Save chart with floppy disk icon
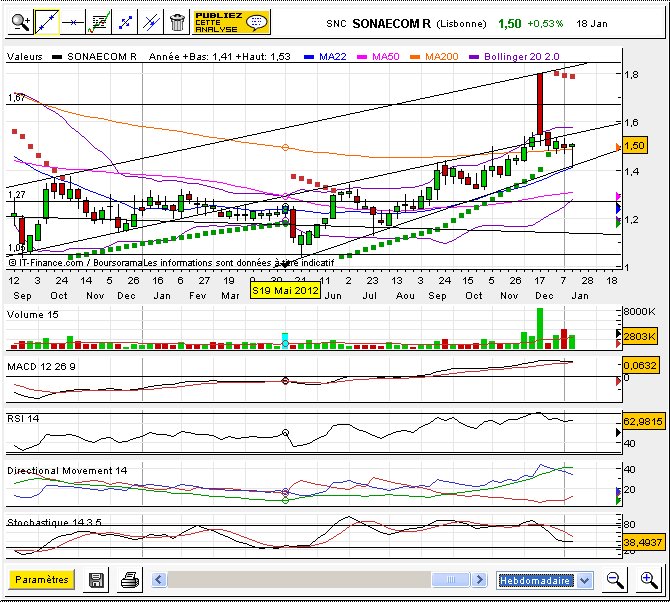670x602 pixels. point(96,580)
